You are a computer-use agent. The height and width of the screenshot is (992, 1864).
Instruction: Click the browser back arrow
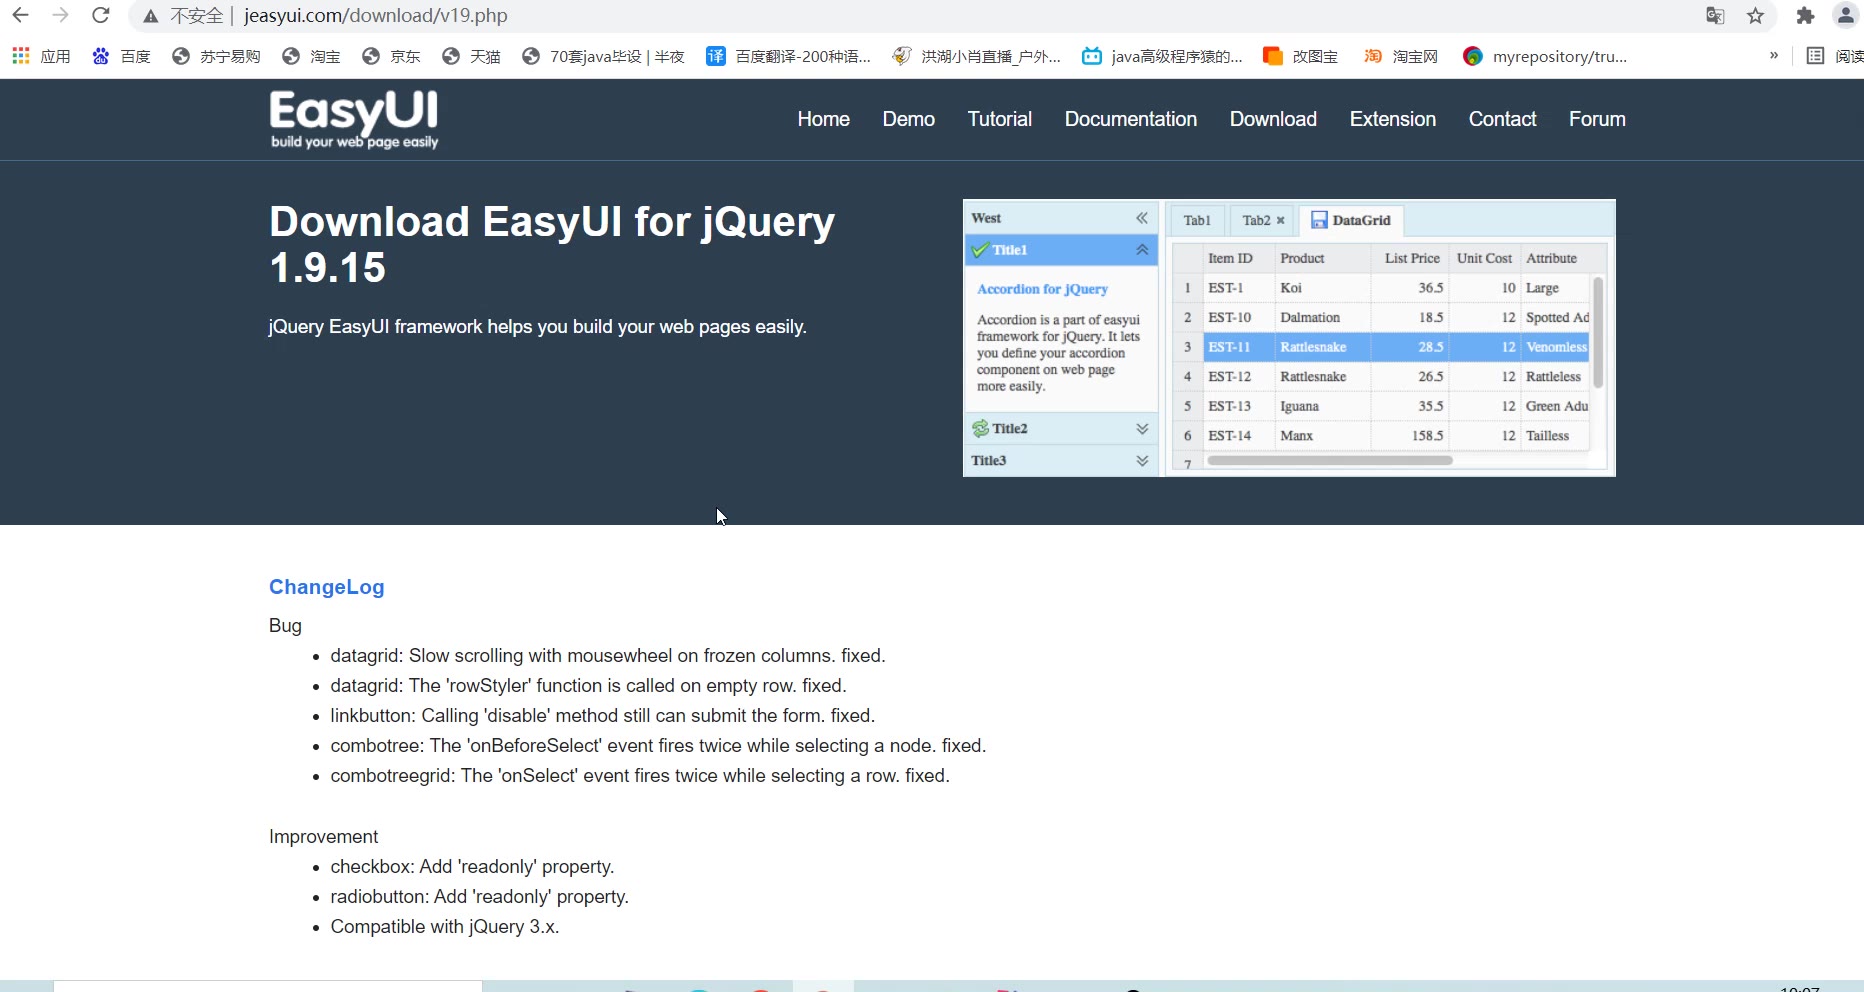click(x=20, y=15)
